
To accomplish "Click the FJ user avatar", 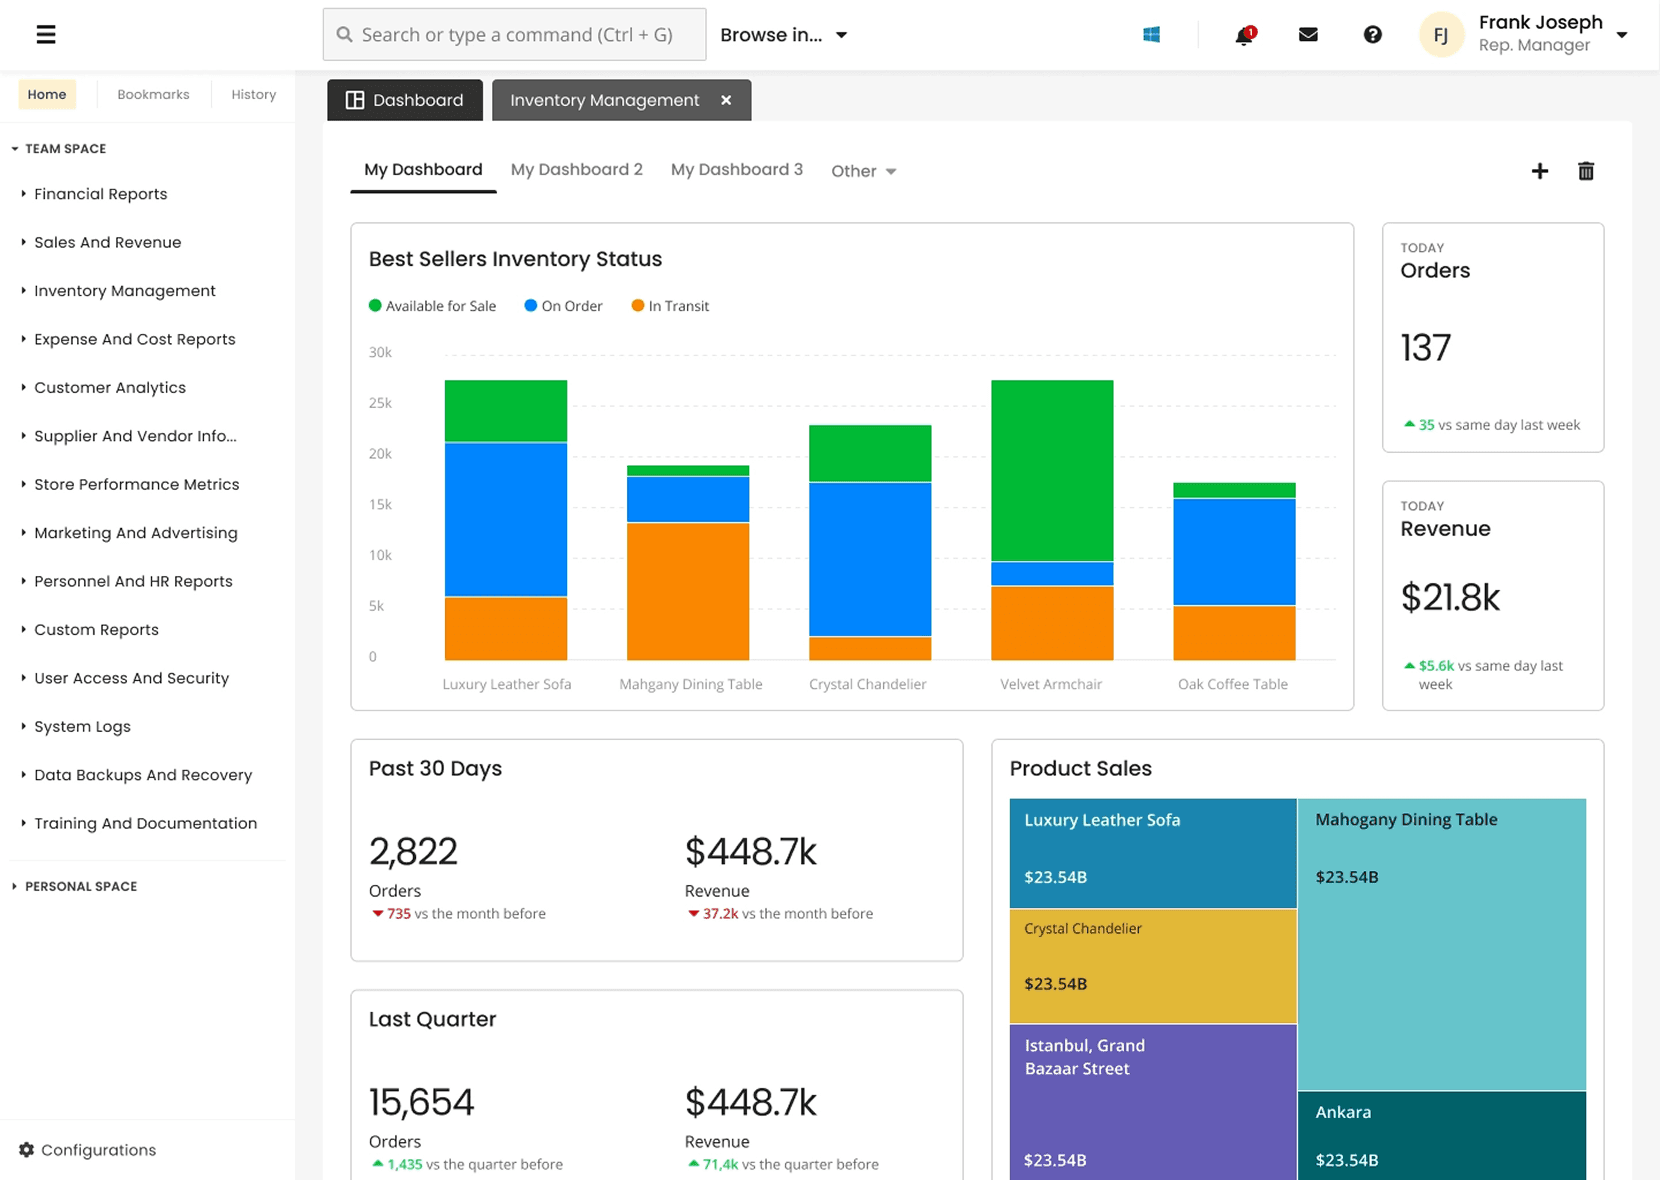I will tap(1441, 35).
